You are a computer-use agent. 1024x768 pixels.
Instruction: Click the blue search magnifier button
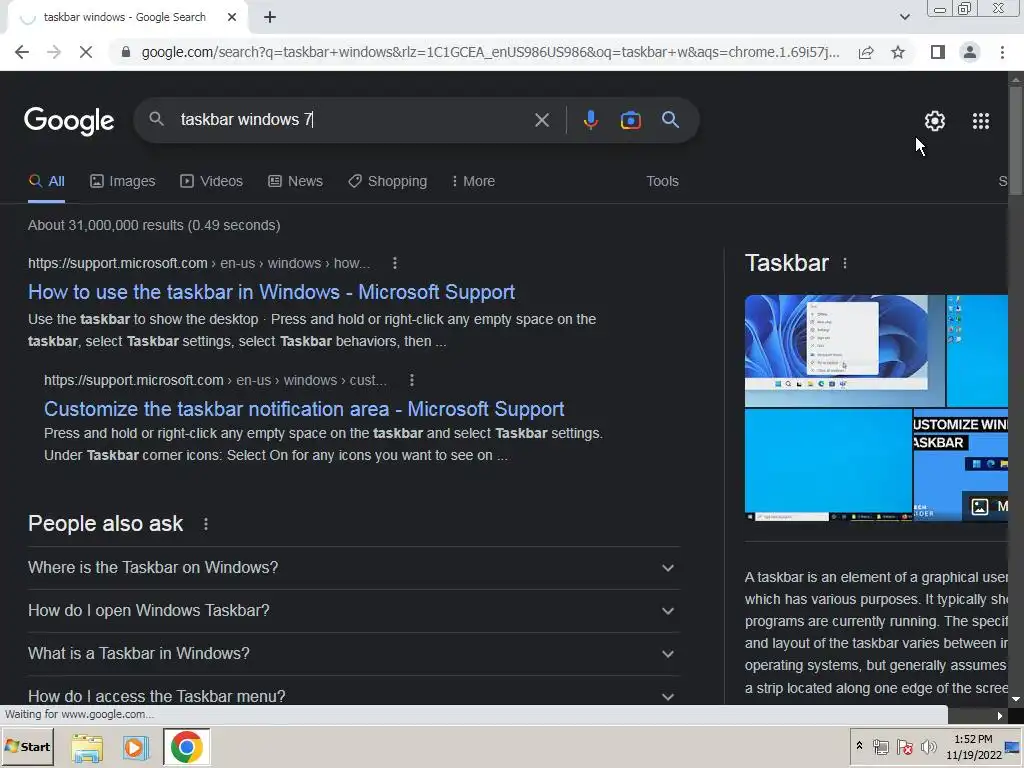point(670,120)
